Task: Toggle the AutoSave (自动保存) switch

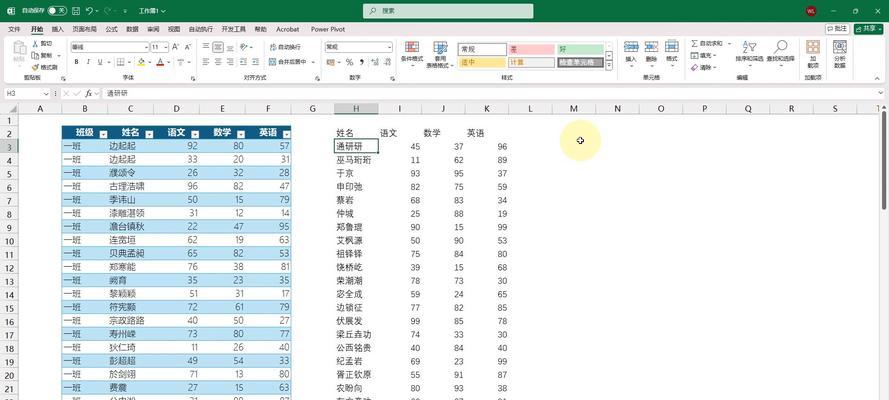Action: (57, 11)
